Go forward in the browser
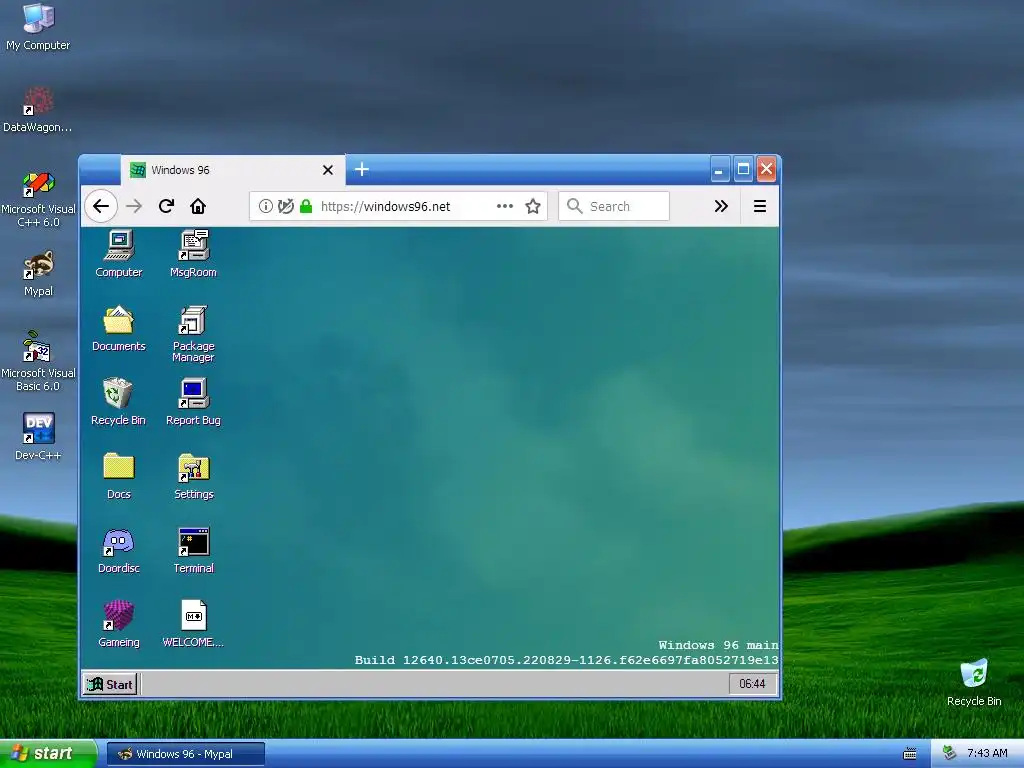The width and height of the screenshot is (1024, 768). (x=134, y=206)
